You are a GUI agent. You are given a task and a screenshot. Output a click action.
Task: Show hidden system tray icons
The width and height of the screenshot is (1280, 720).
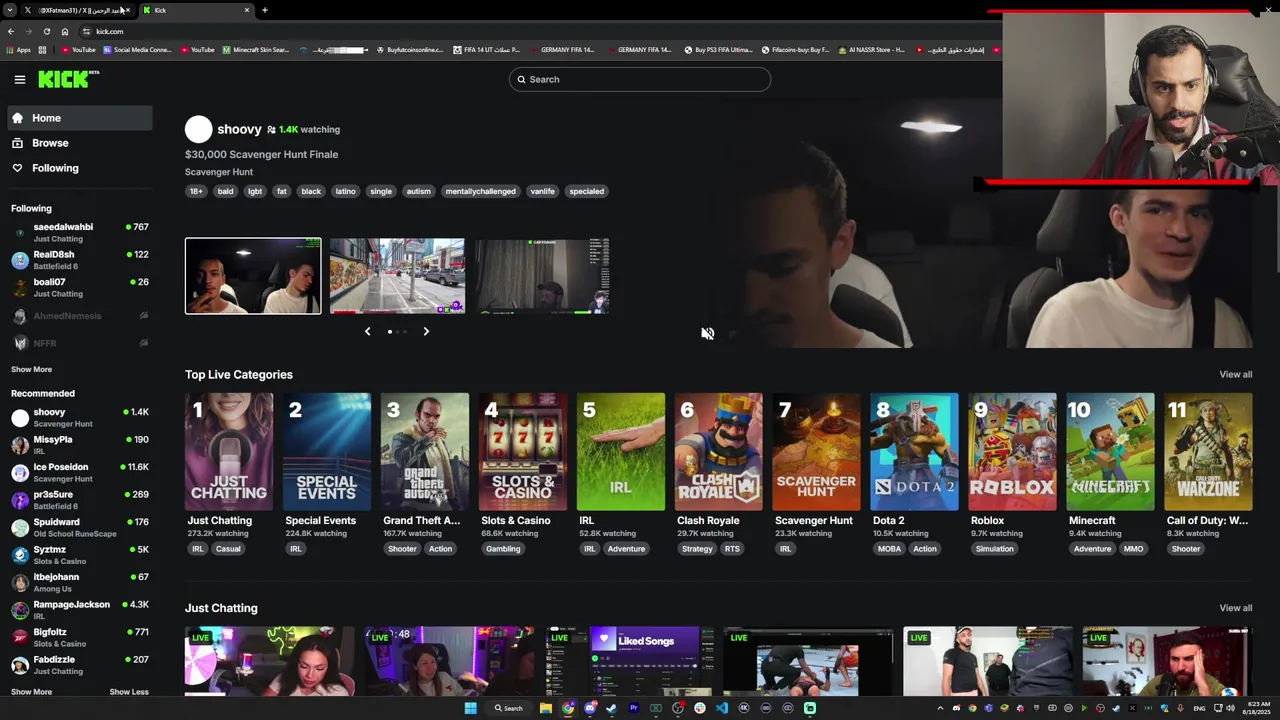point(940,708)
